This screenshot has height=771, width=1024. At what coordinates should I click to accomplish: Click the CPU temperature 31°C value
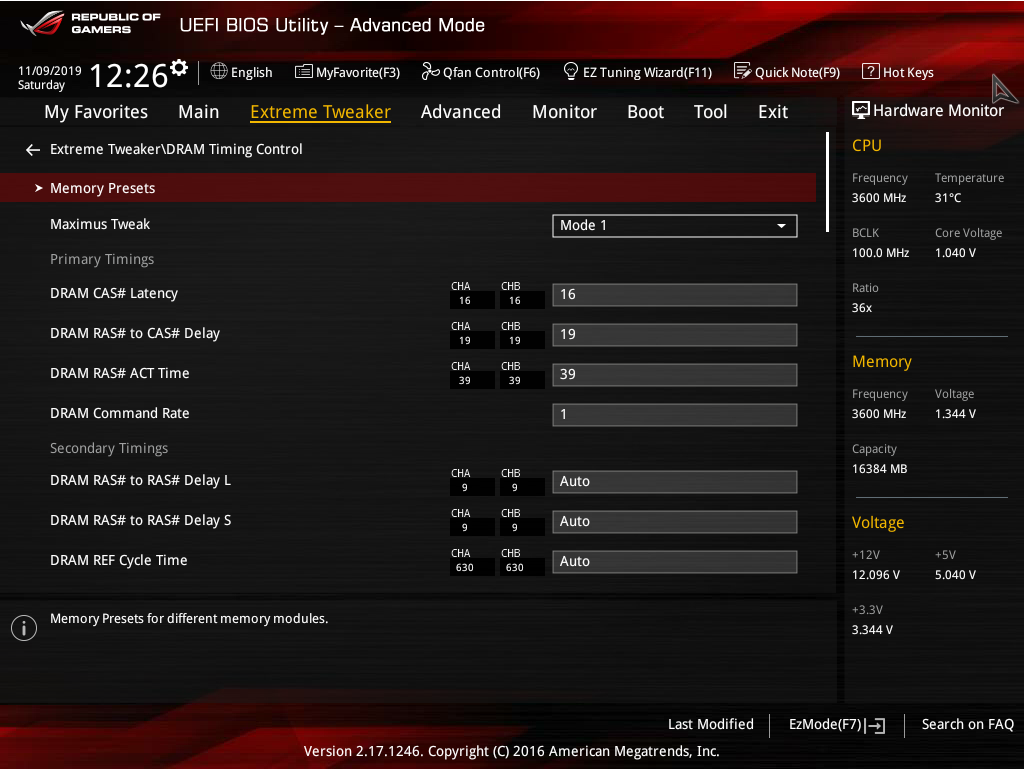pyautogui.click(x=948, y=198)
